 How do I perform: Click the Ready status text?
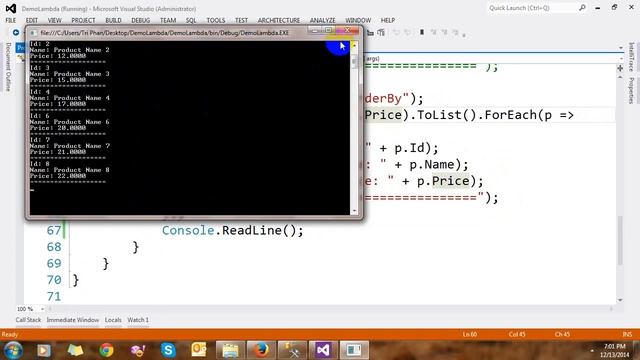pos(10,334)
